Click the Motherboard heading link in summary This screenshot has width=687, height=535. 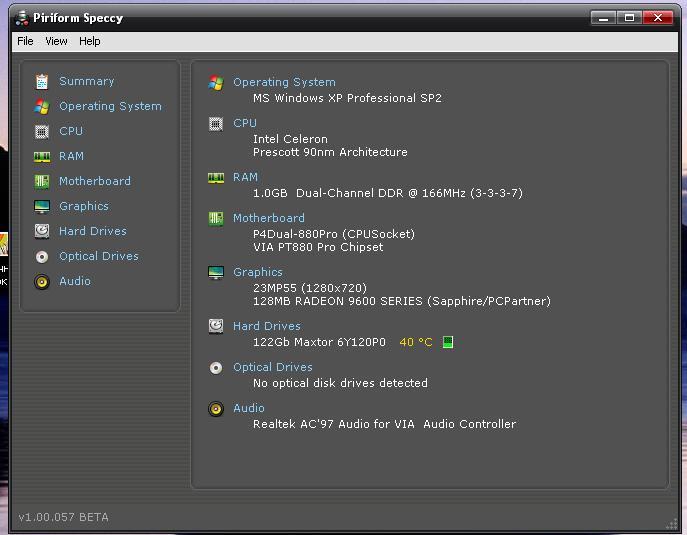point(269,218)
